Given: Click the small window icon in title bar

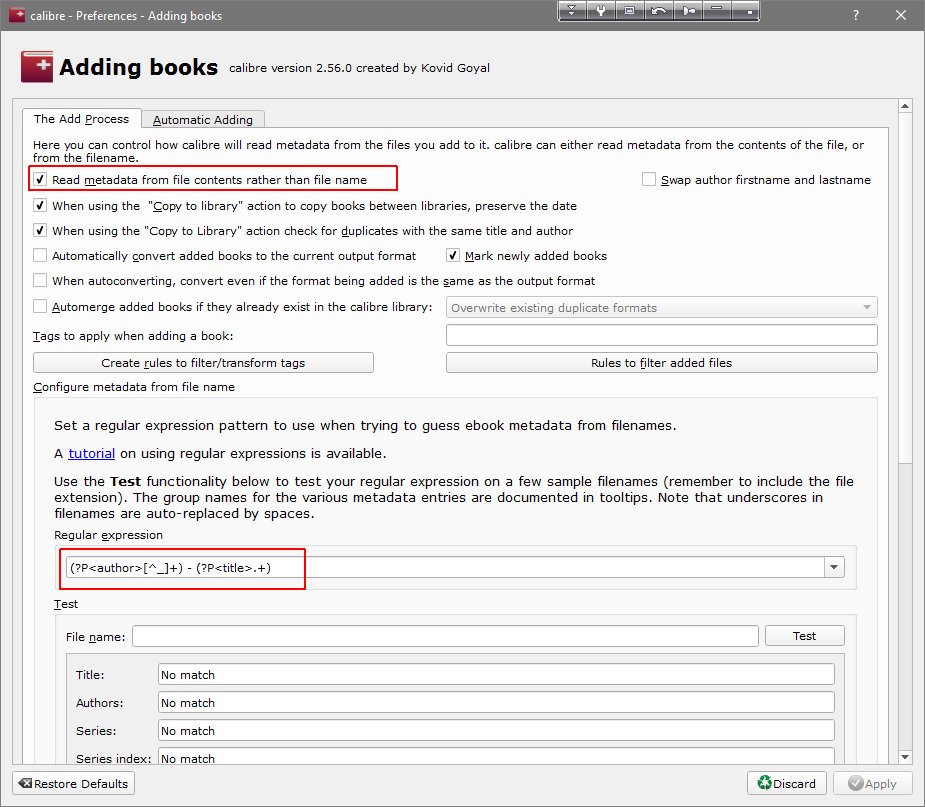Looking at the screenshot, I should pyautogui.click(x=629, y=11).
